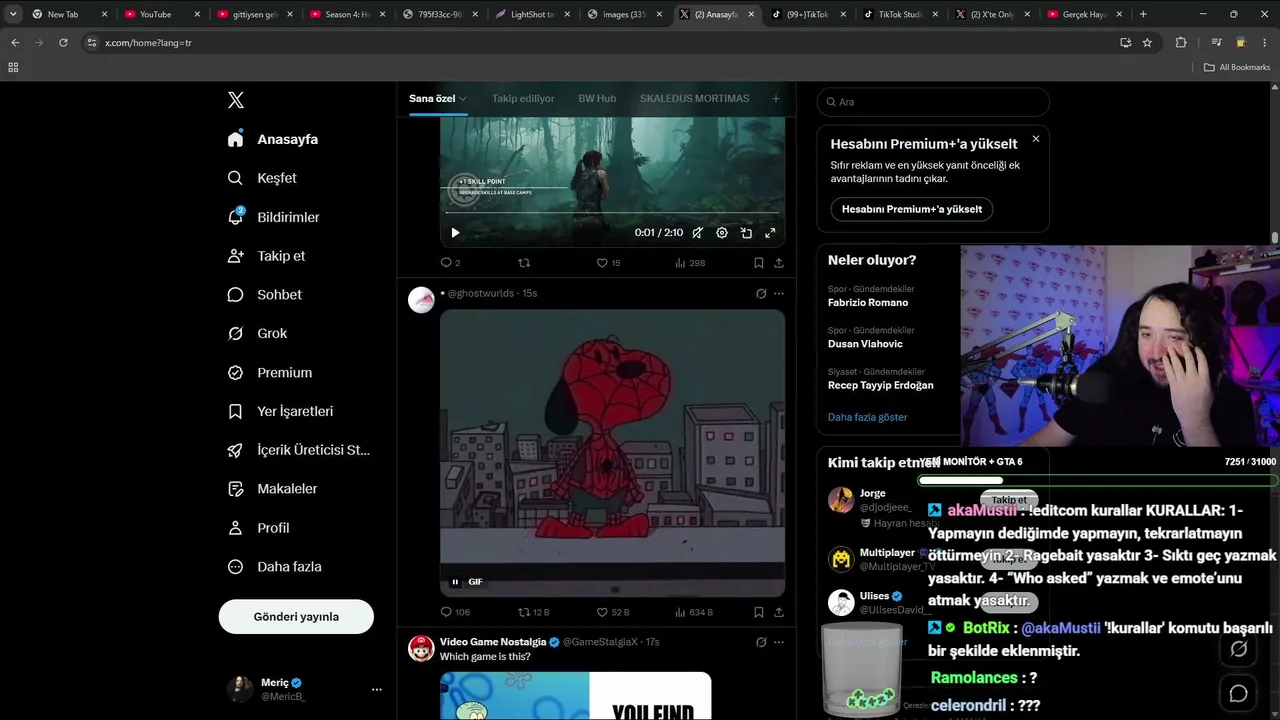Share the @ghostwurlds post
This screenshot has width=1280, height=720.
pyautogui.click(x=778, y=612)
